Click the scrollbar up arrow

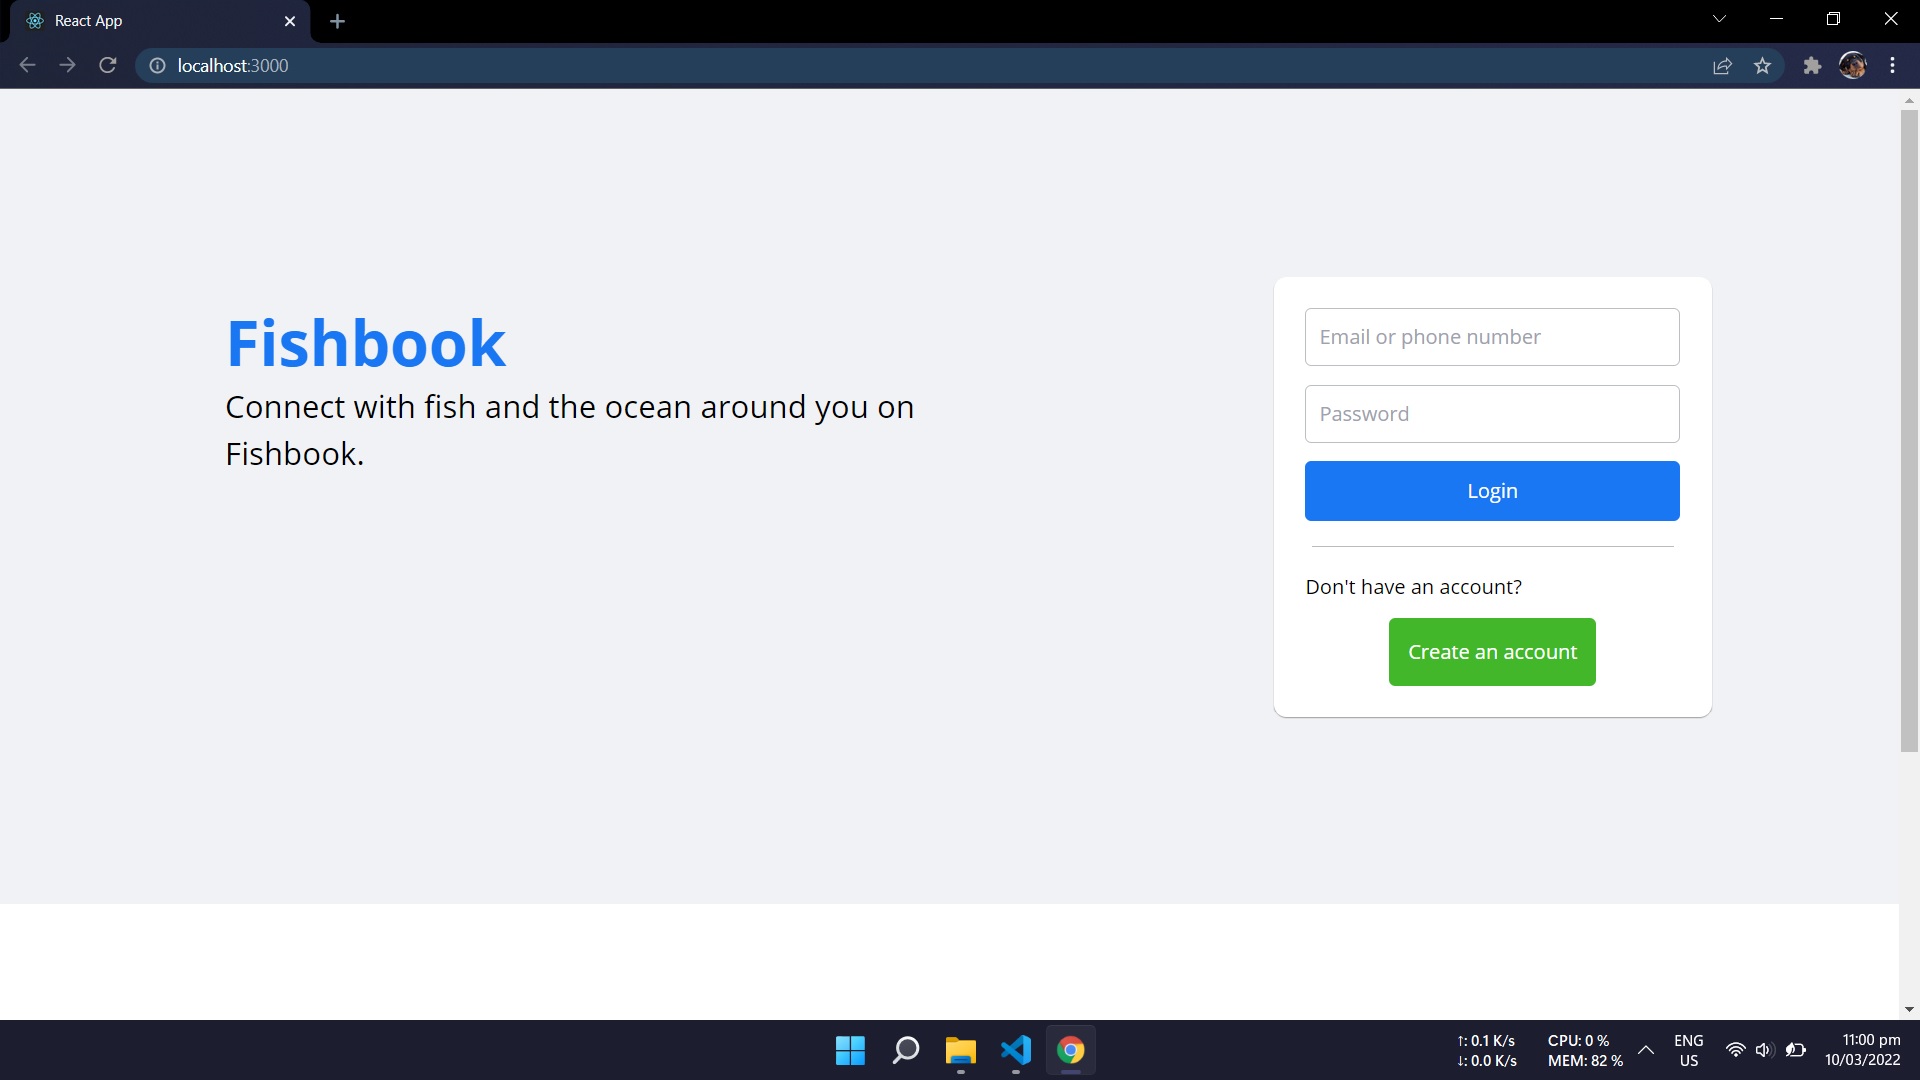1909,100
